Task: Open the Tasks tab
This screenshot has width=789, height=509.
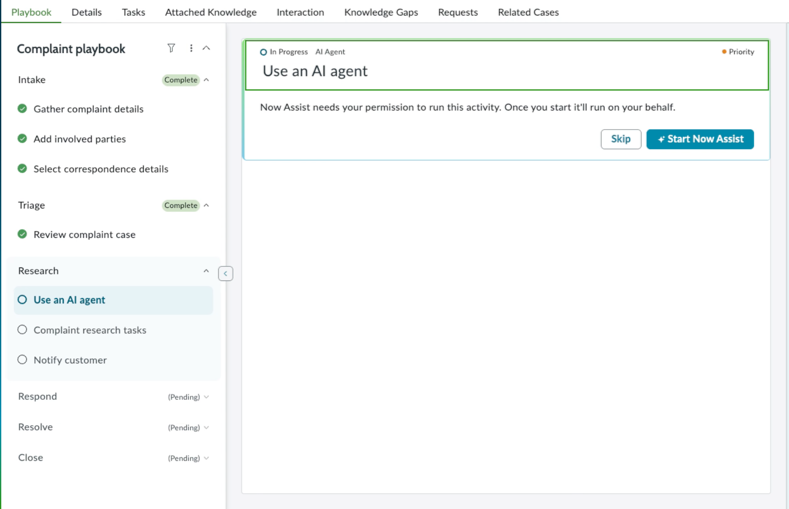Action: click(133, 12)
